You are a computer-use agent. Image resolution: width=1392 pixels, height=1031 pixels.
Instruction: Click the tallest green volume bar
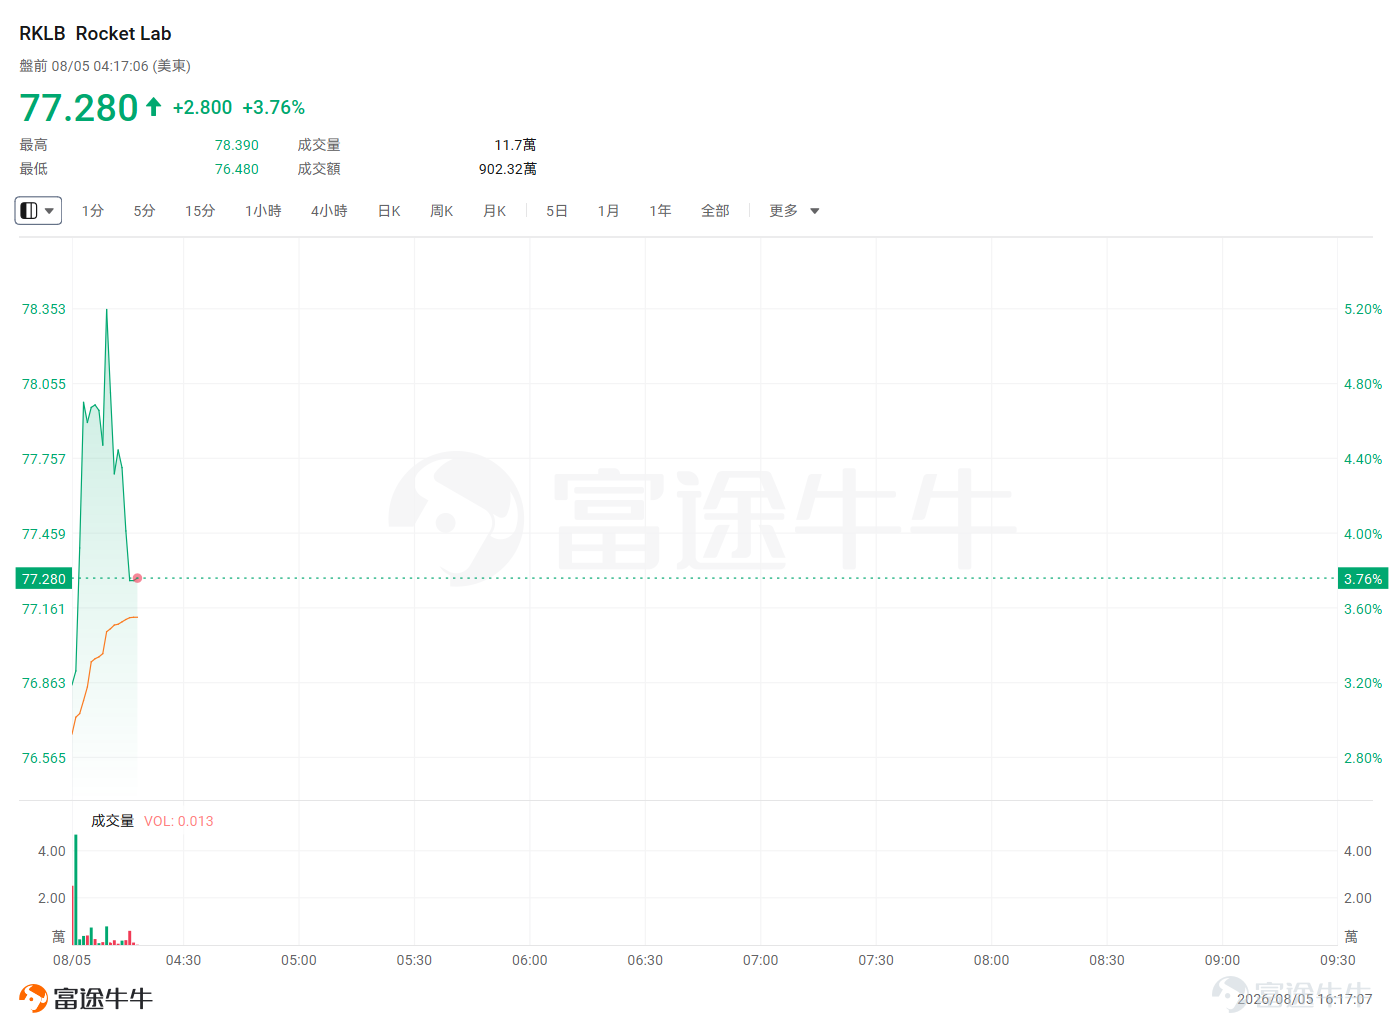tap(76, 890)
